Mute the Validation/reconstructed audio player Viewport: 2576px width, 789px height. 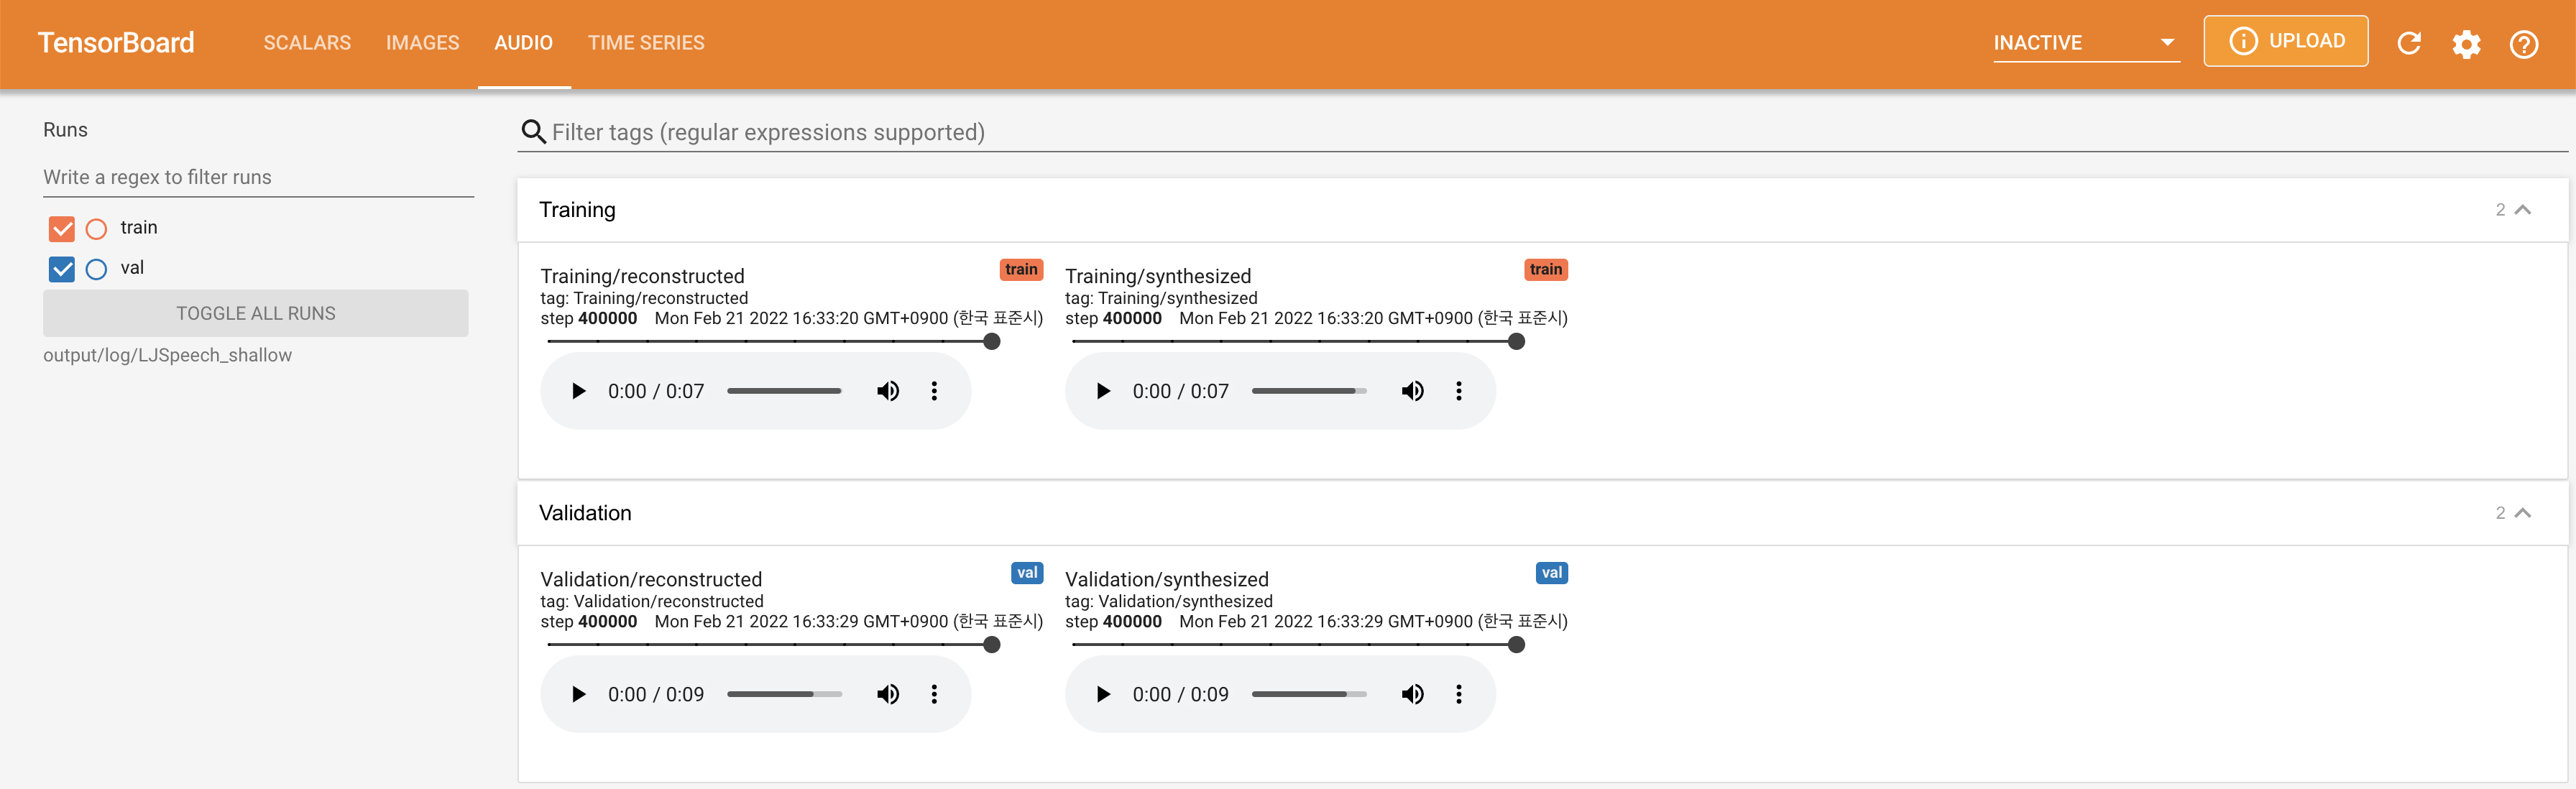[887, 694]
